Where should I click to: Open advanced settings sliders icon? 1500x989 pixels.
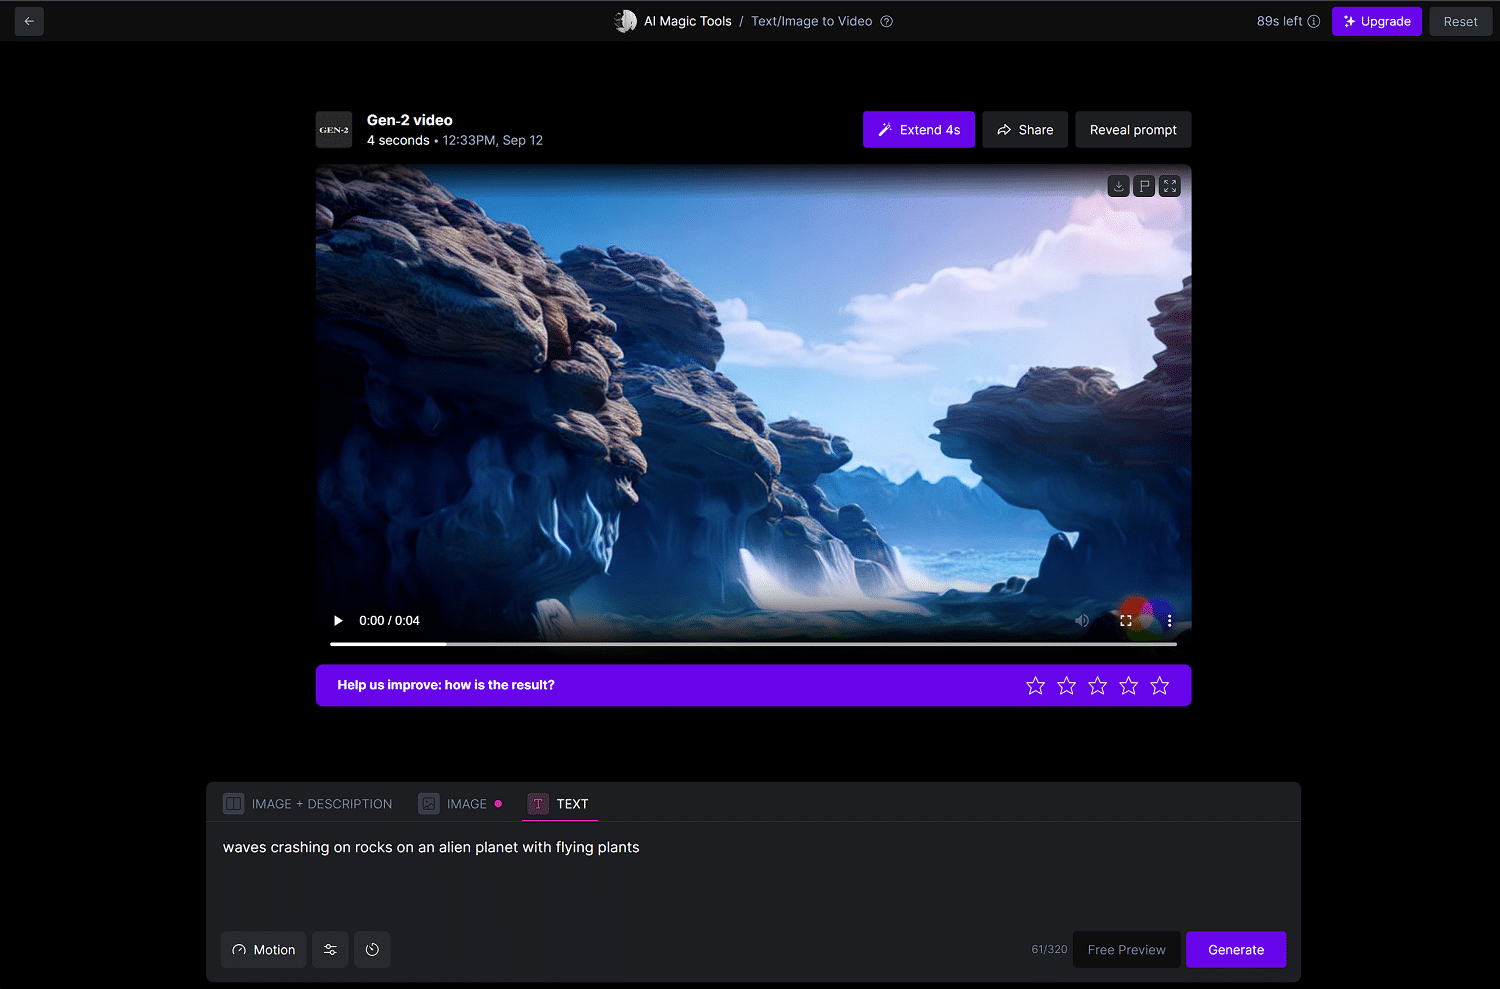pyautogui.click(x=330, y=950)
